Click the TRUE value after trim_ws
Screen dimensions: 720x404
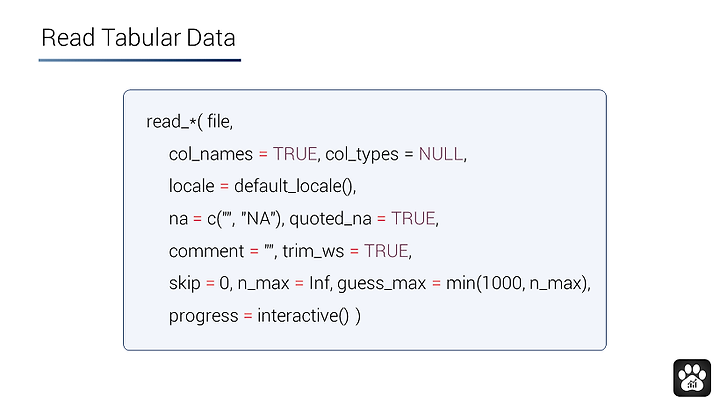[386, 251]
